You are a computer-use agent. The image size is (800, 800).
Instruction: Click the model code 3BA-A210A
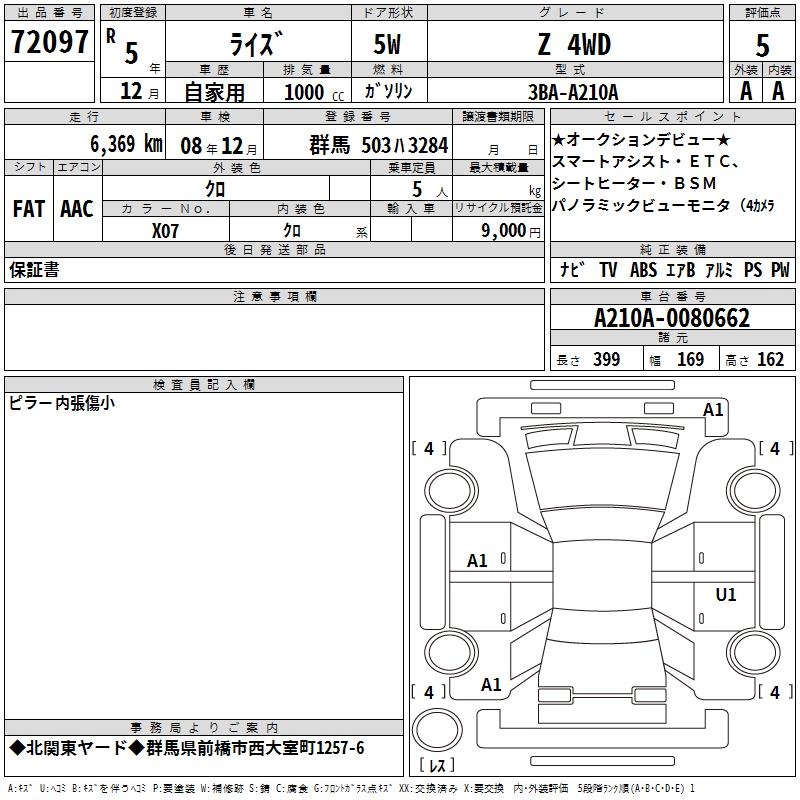[573, 92]
